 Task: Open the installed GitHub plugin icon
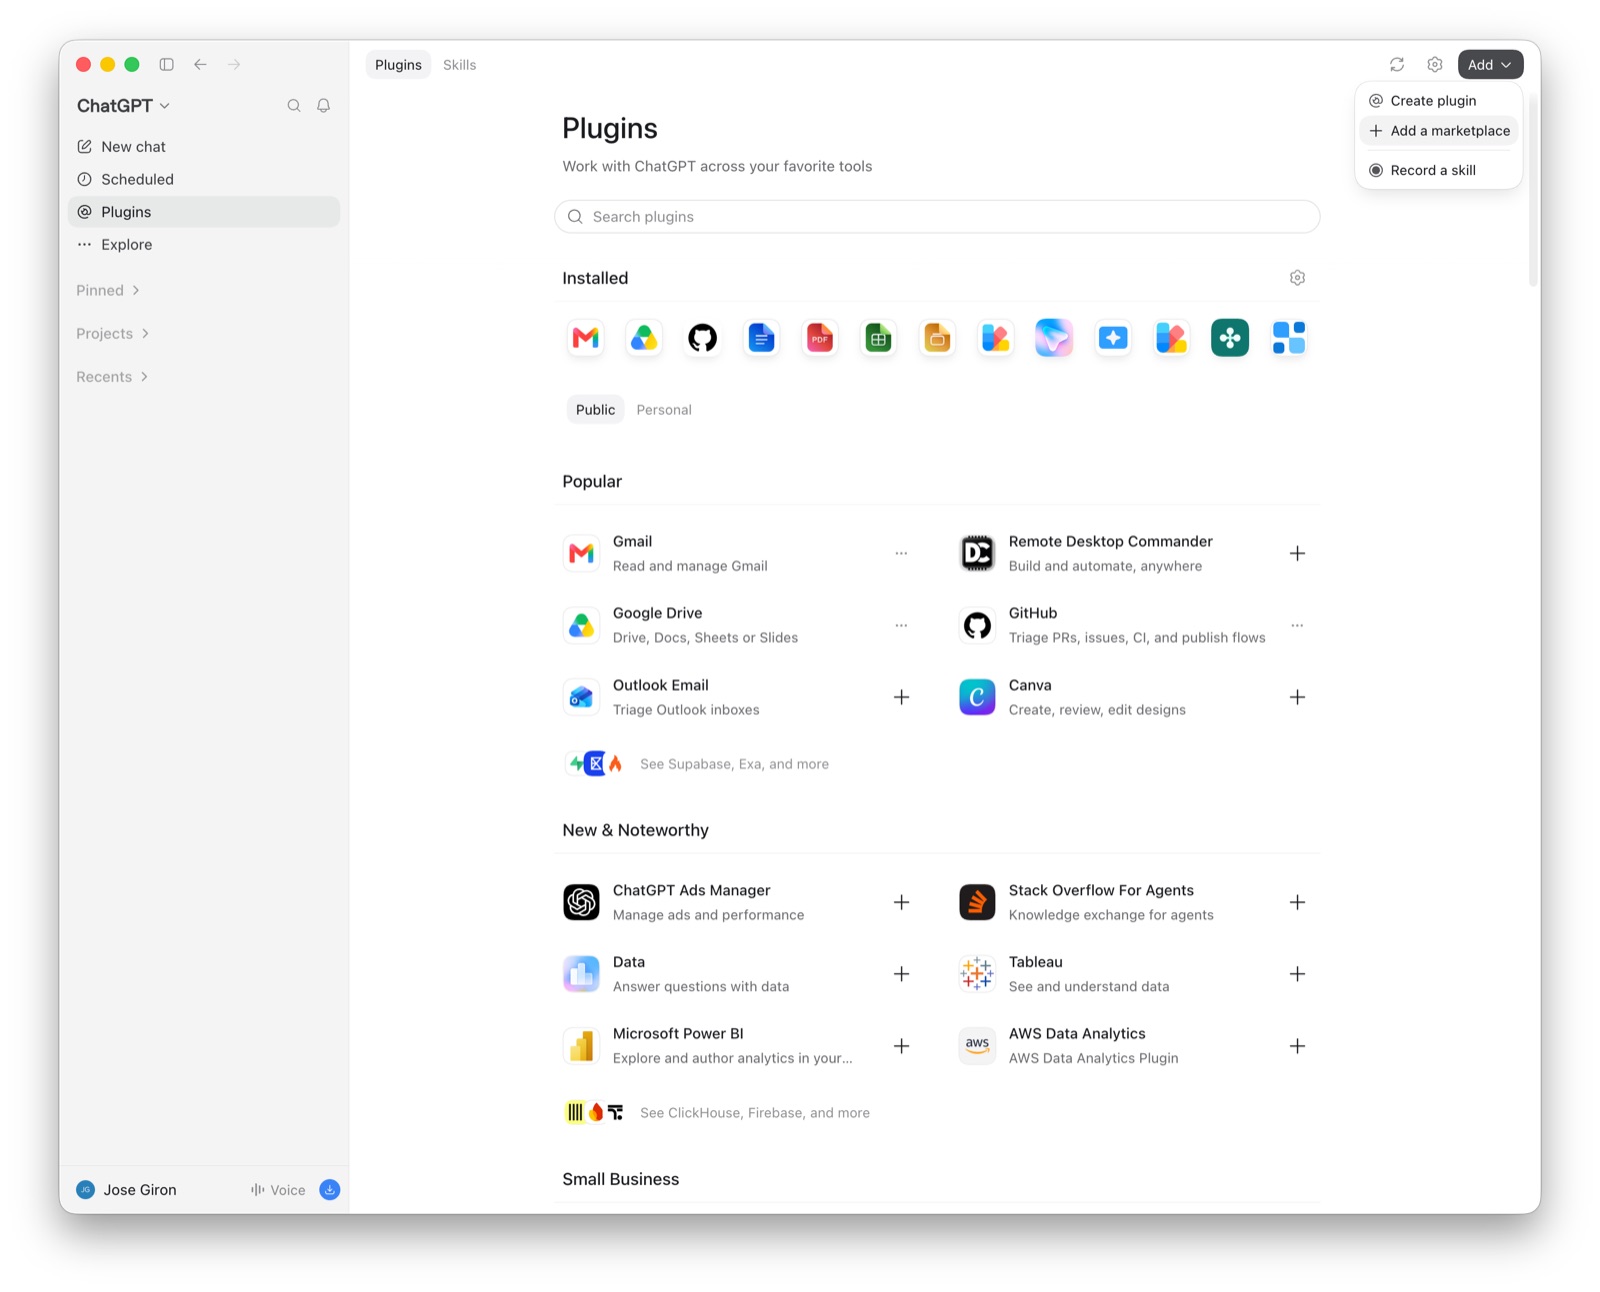pos(703,338)
